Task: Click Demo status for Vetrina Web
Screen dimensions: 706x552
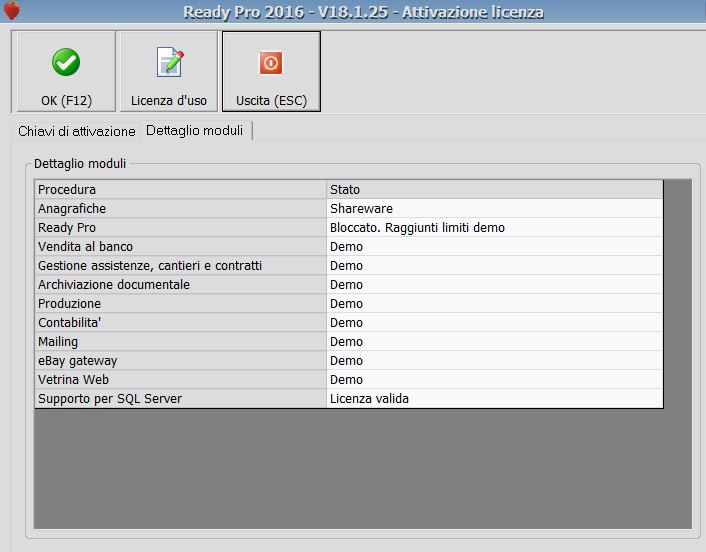Action: tap(495, 379)
